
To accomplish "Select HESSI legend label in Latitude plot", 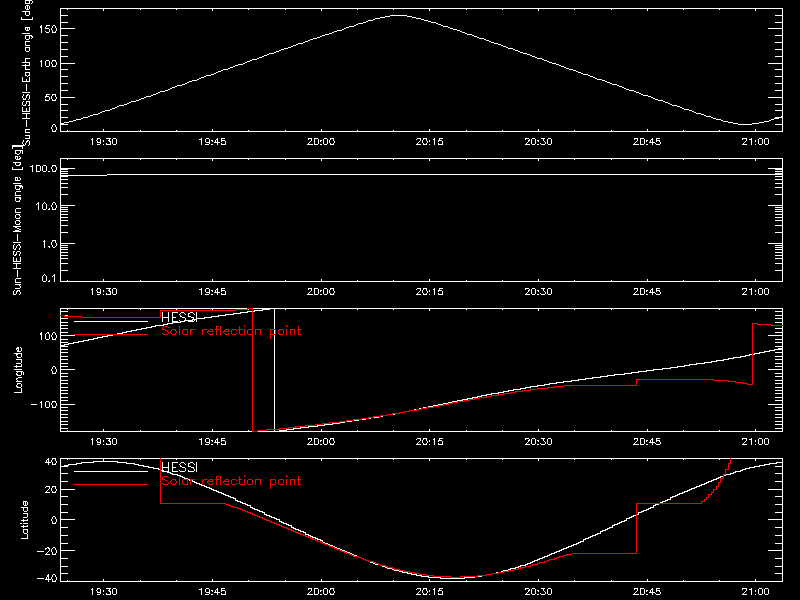I will tap(179, 467).
